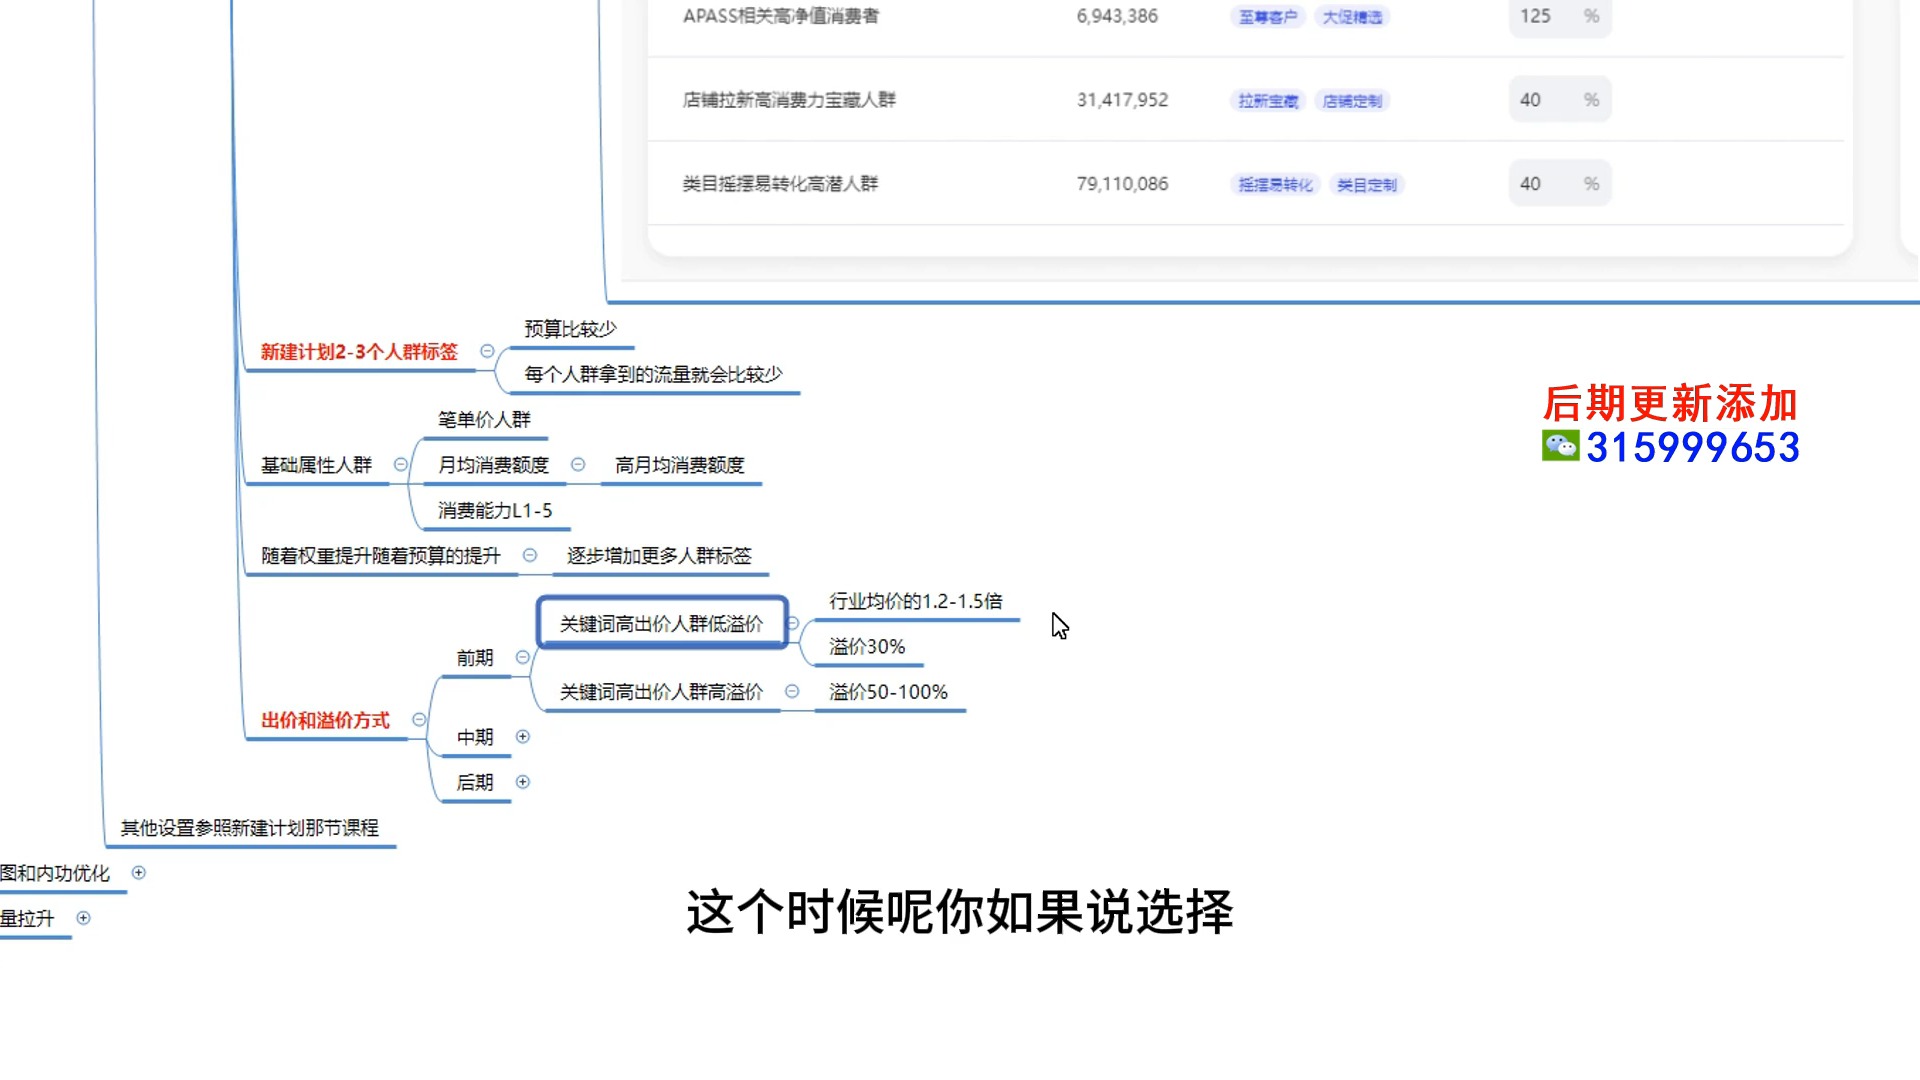Select the 消费能力L1-5 node
The height and width of the screenshot is (1080, 1920).
tap(495, 511)
